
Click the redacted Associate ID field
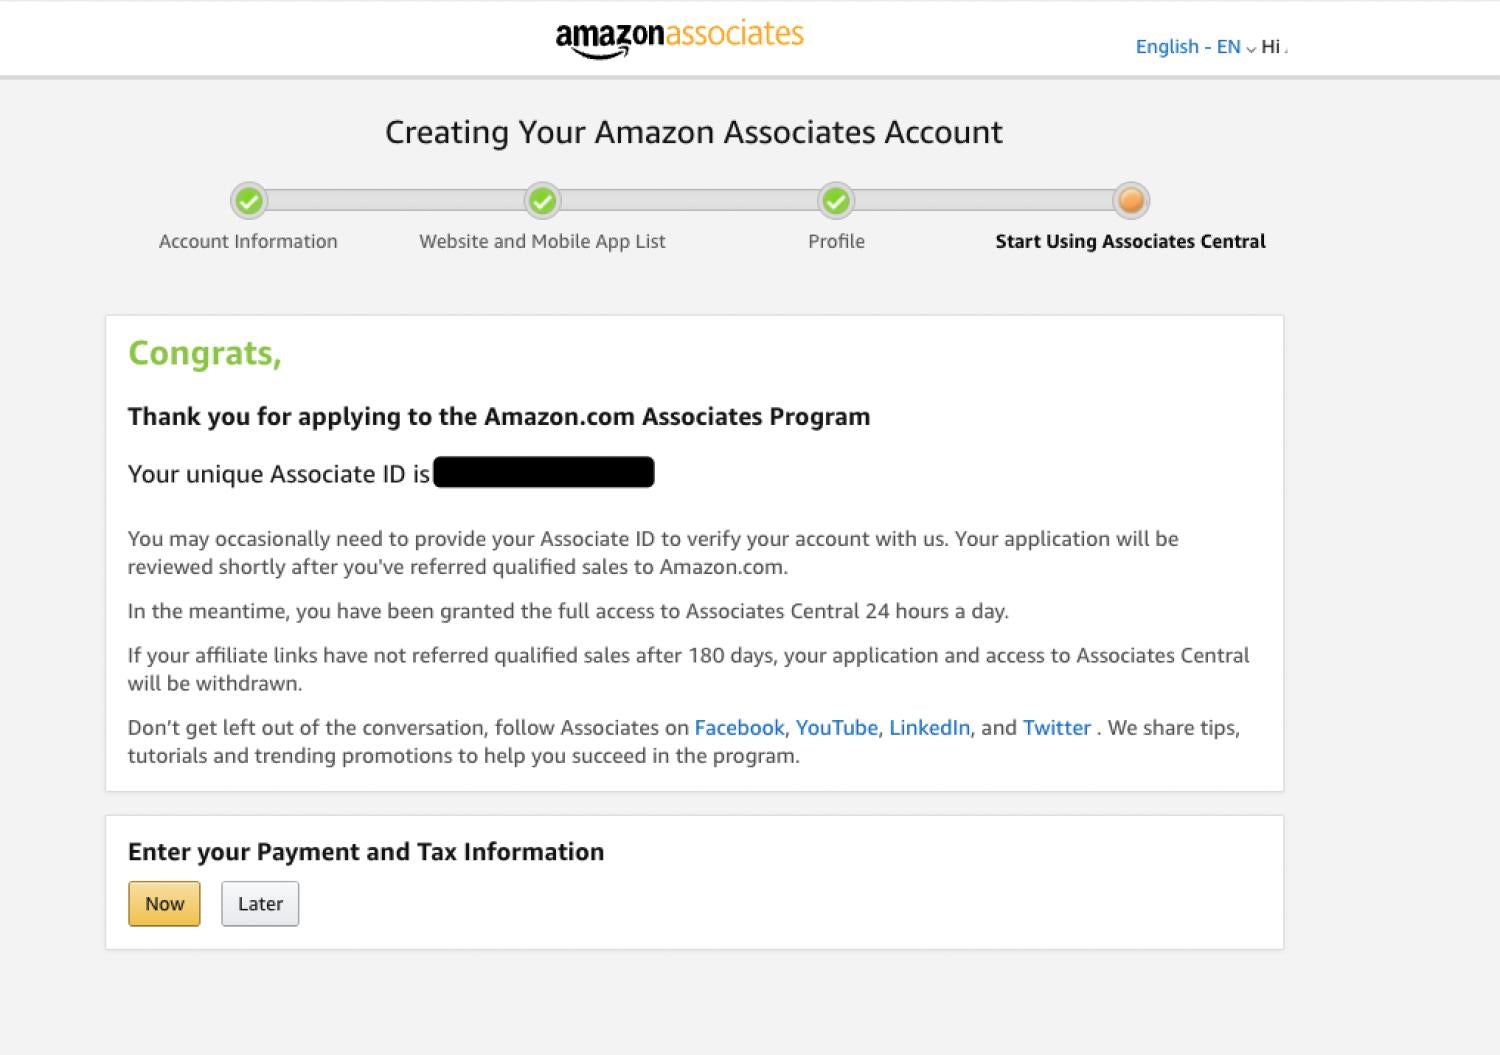click(544, 472)
